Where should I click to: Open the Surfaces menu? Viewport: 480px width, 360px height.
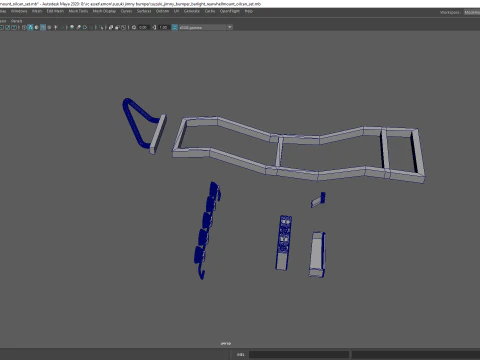pos(144,11)
